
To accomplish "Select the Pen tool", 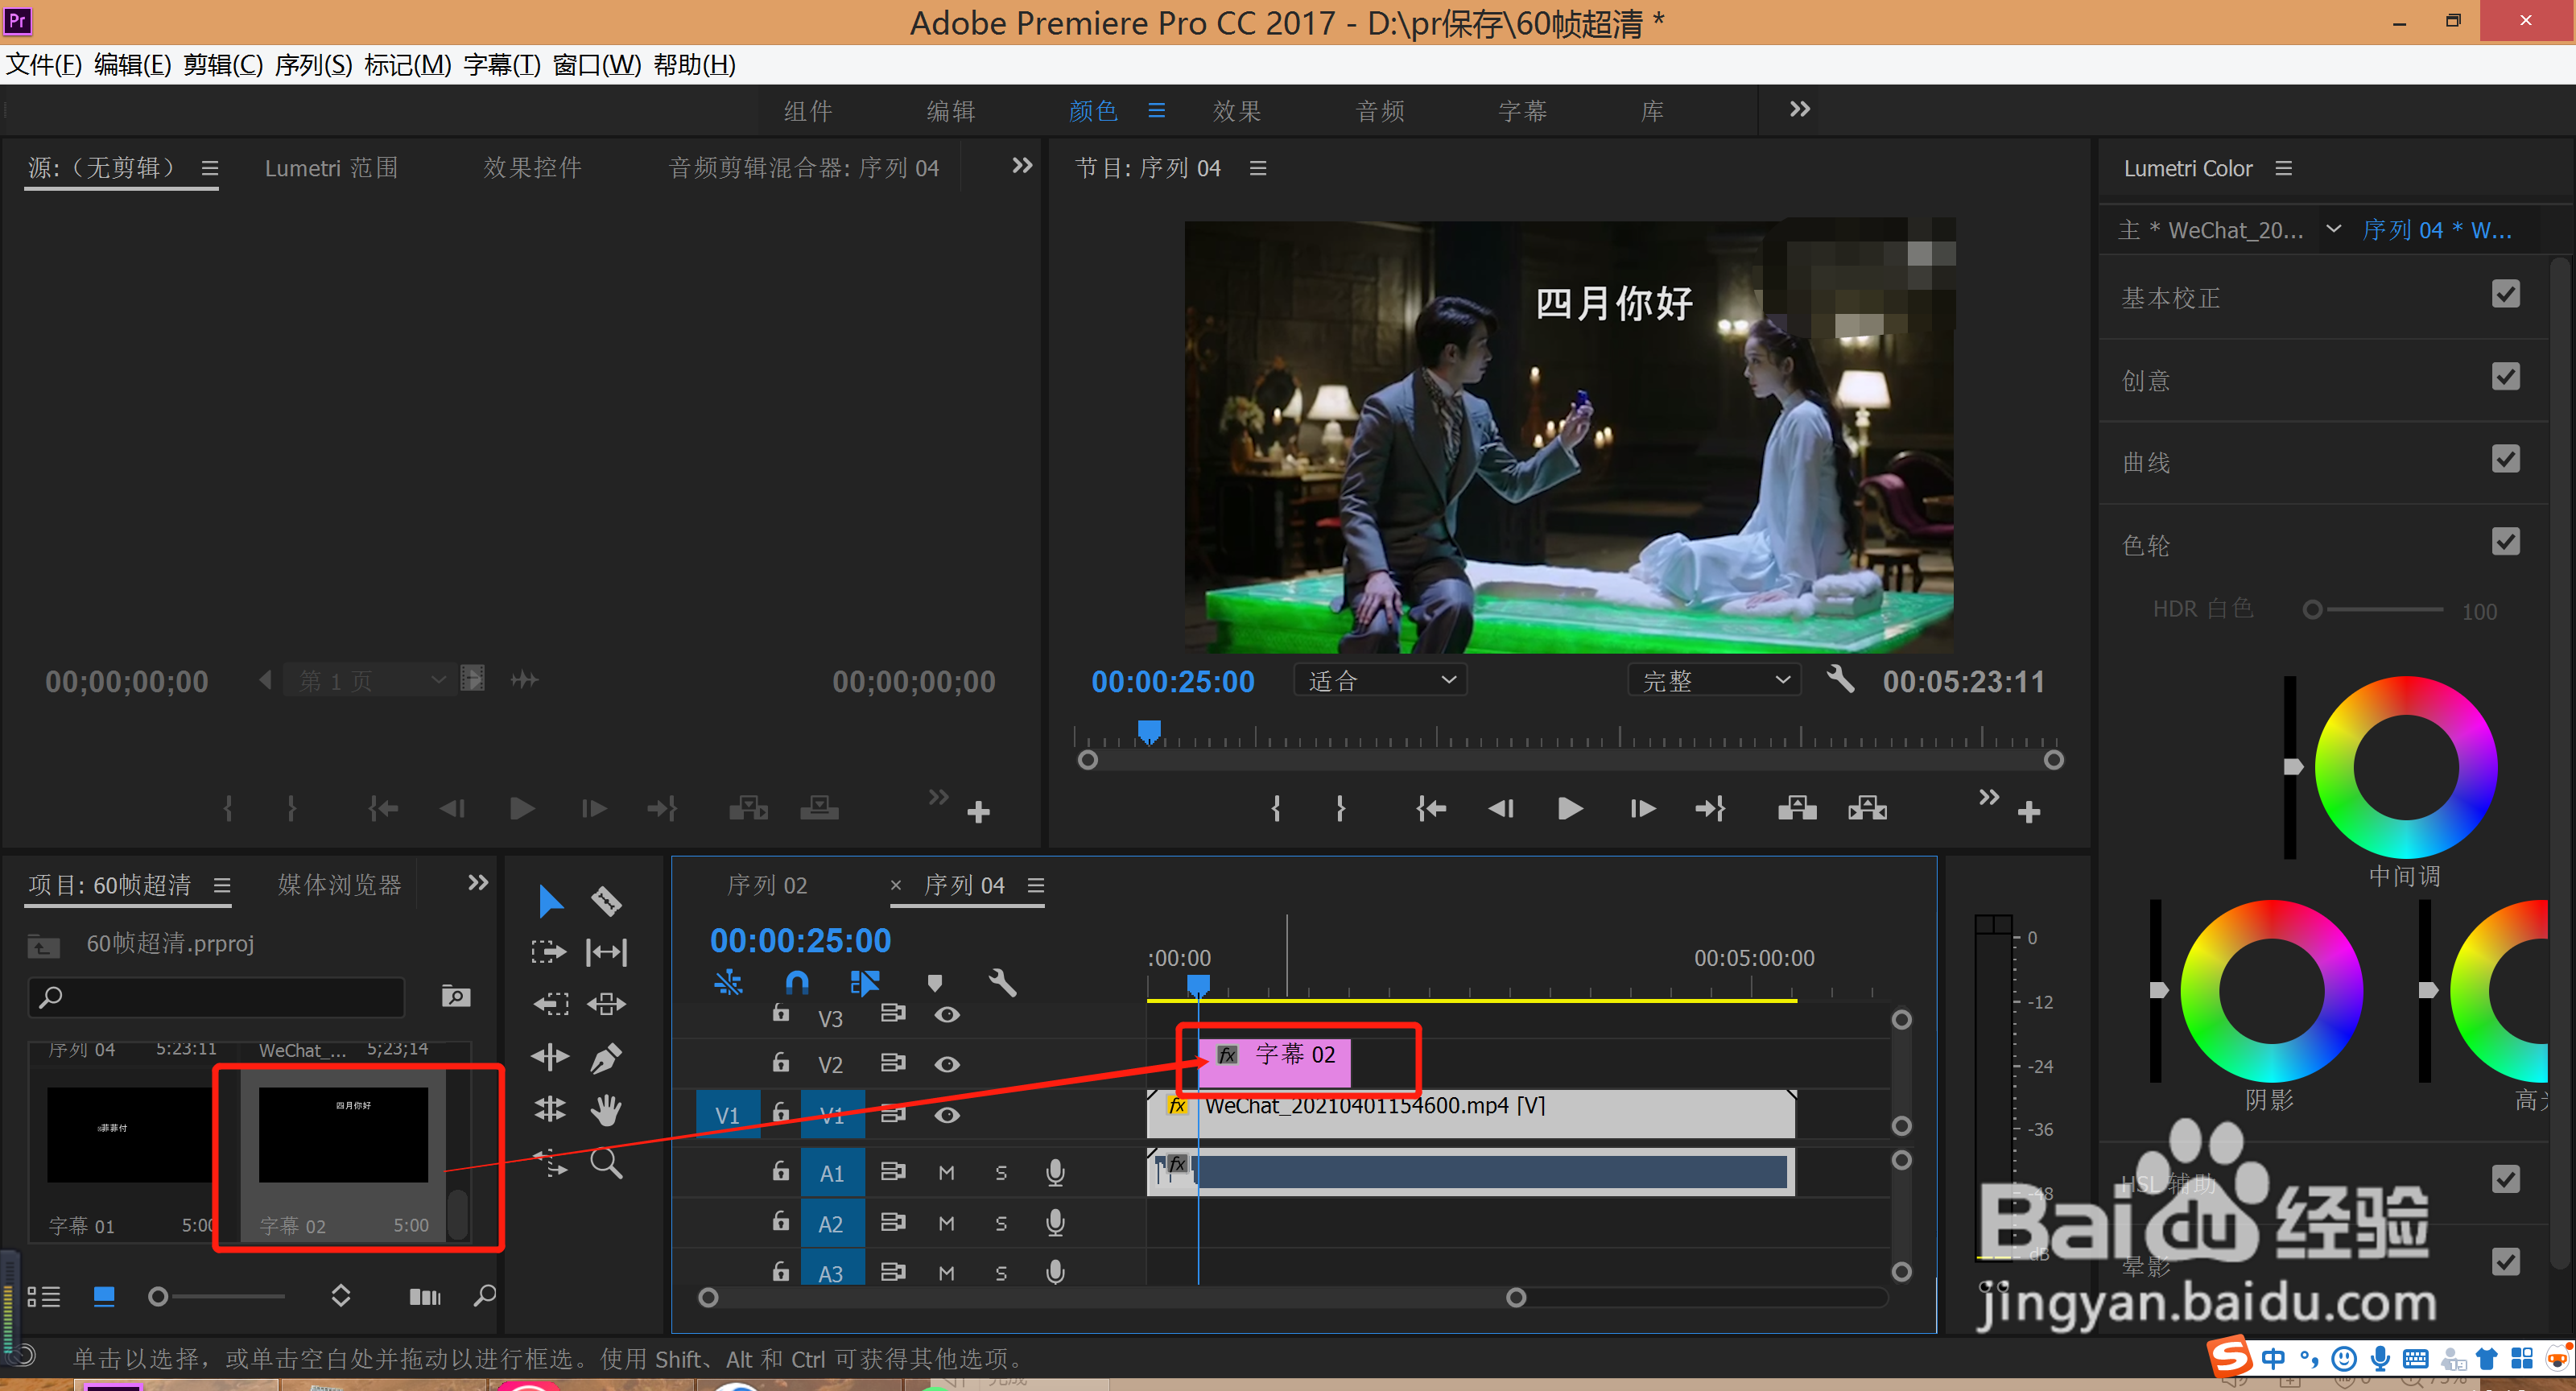I will point(606,1057).
